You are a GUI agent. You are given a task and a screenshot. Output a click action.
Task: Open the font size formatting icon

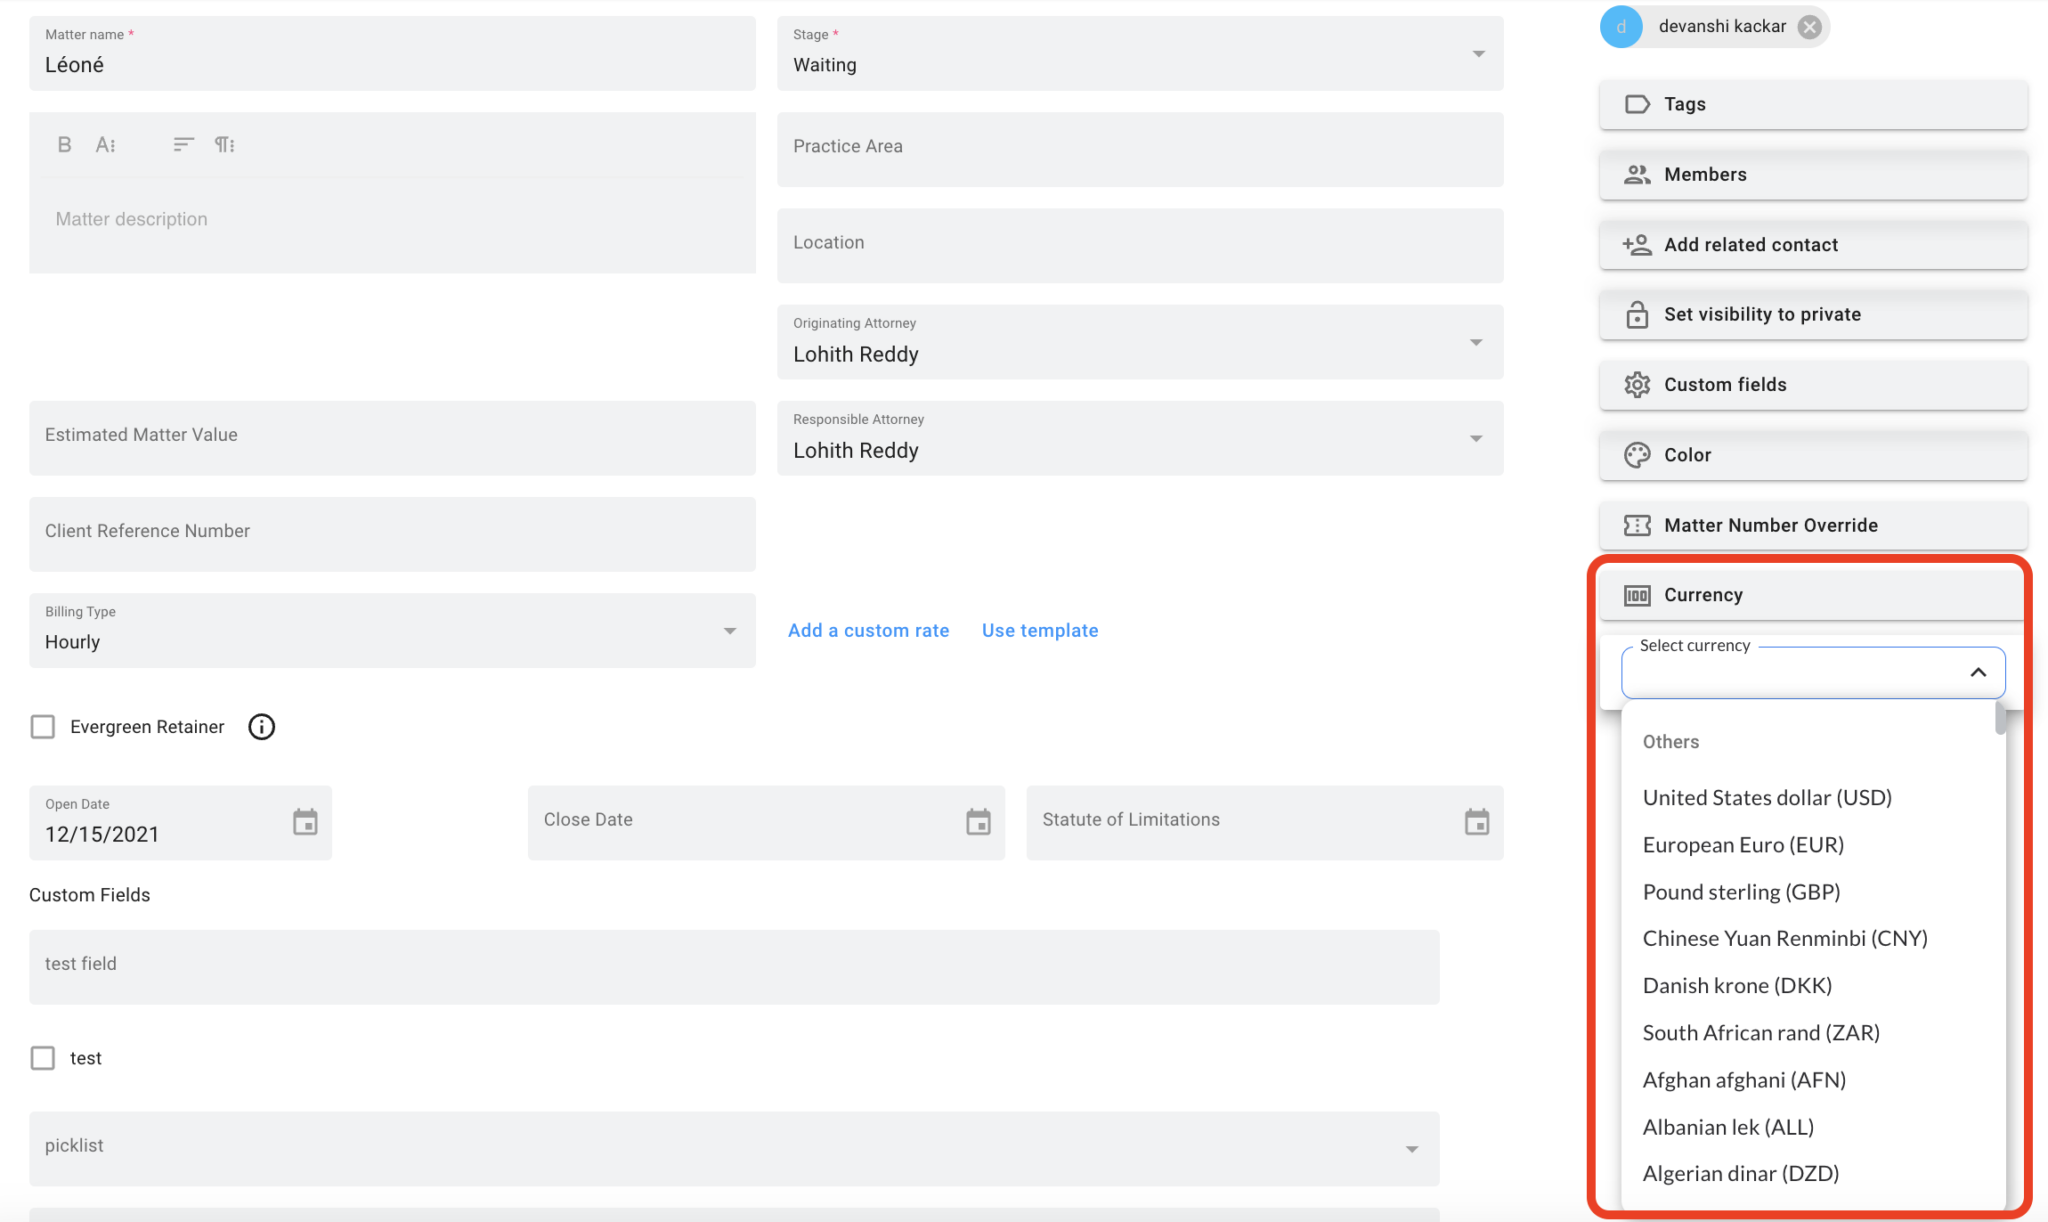click(x=106, y=145)
